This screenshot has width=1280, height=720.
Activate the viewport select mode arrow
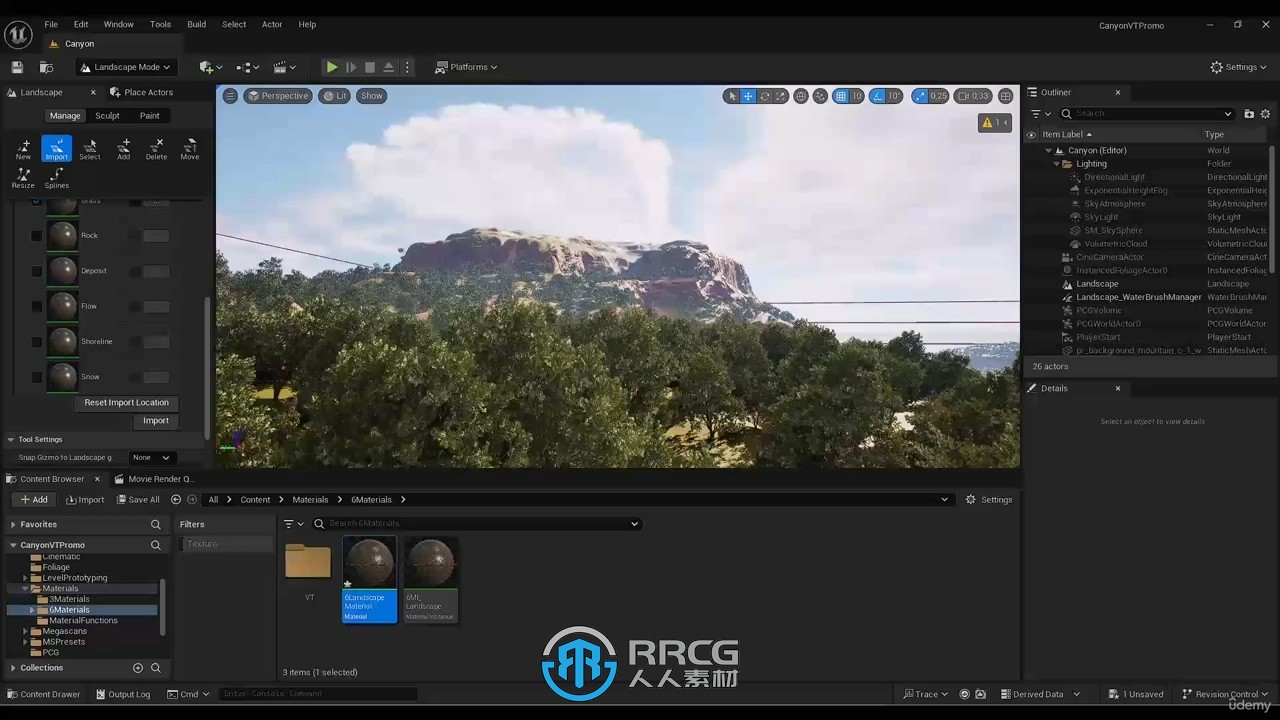click(731, 96)
